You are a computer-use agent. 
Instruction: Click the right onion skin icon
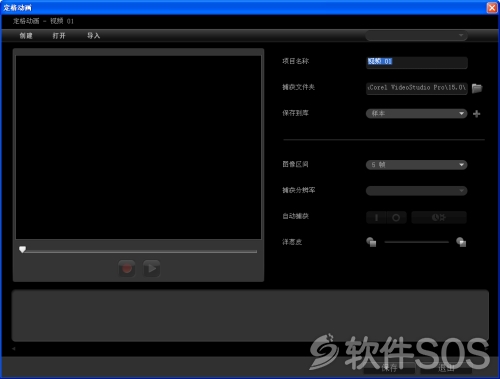pyautogui.click(x=461, y=242)
